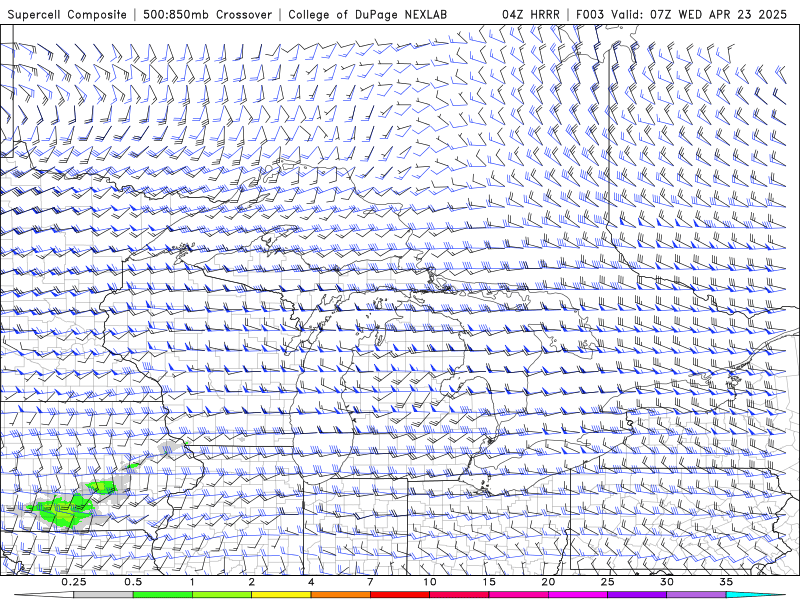Screen dimensions: 800x600
Task: Click the legend value "15"
Action: [x=489, y=582]
